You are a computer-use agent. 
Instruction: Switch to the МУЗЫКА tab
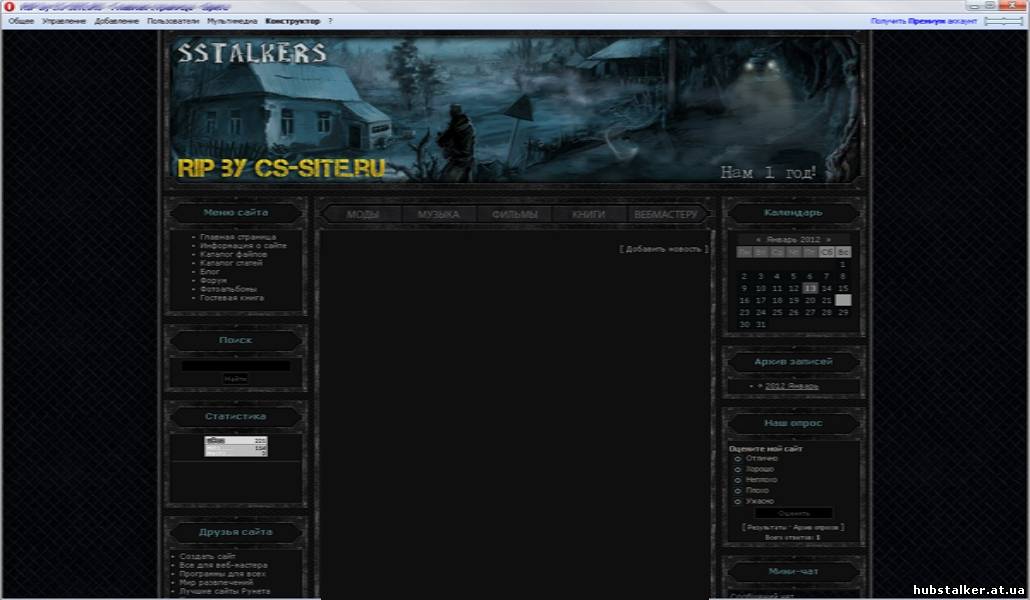coord(438,214)
